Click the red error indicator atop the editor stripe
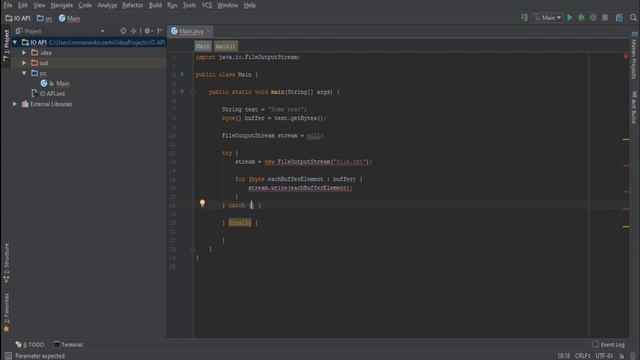 click(x=626, y=56)
